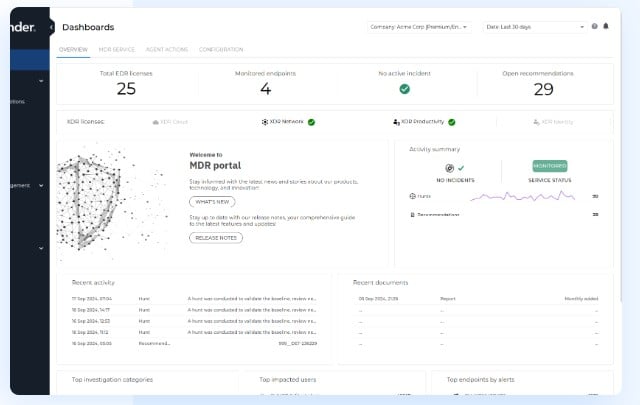The image size is (640, 405).
Task: Click the NO INCIDENTS label
Action: [x=455, y=180]
